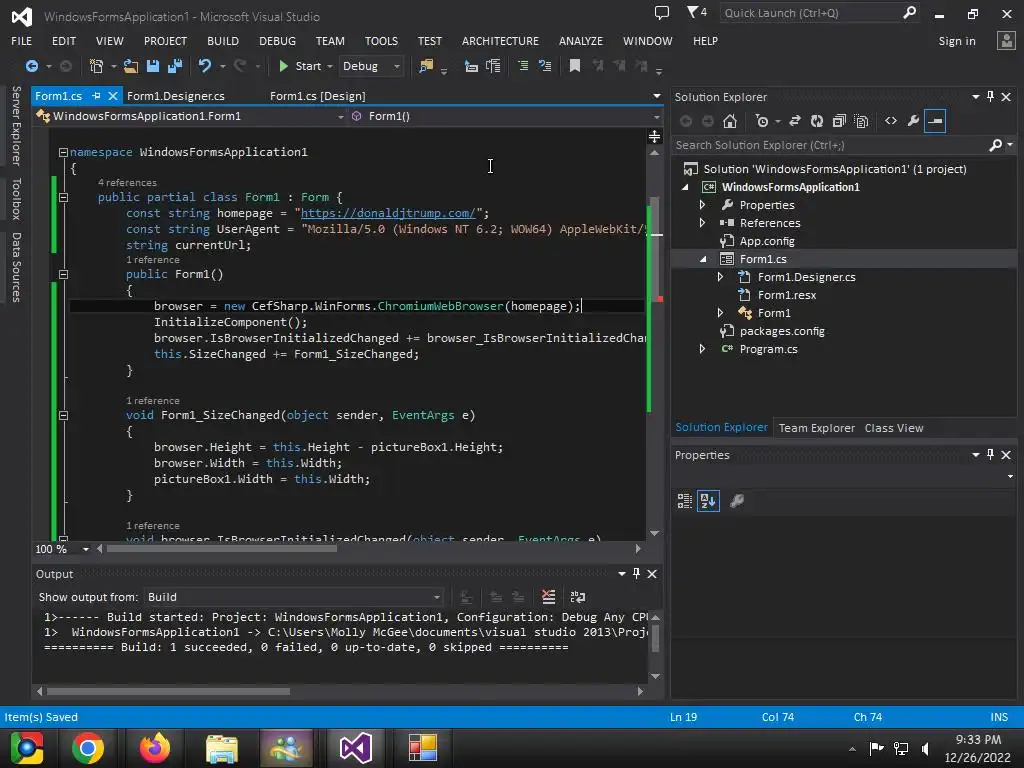Switch to the Team Explorer tab
The image size is (1024, 768).
816,428
